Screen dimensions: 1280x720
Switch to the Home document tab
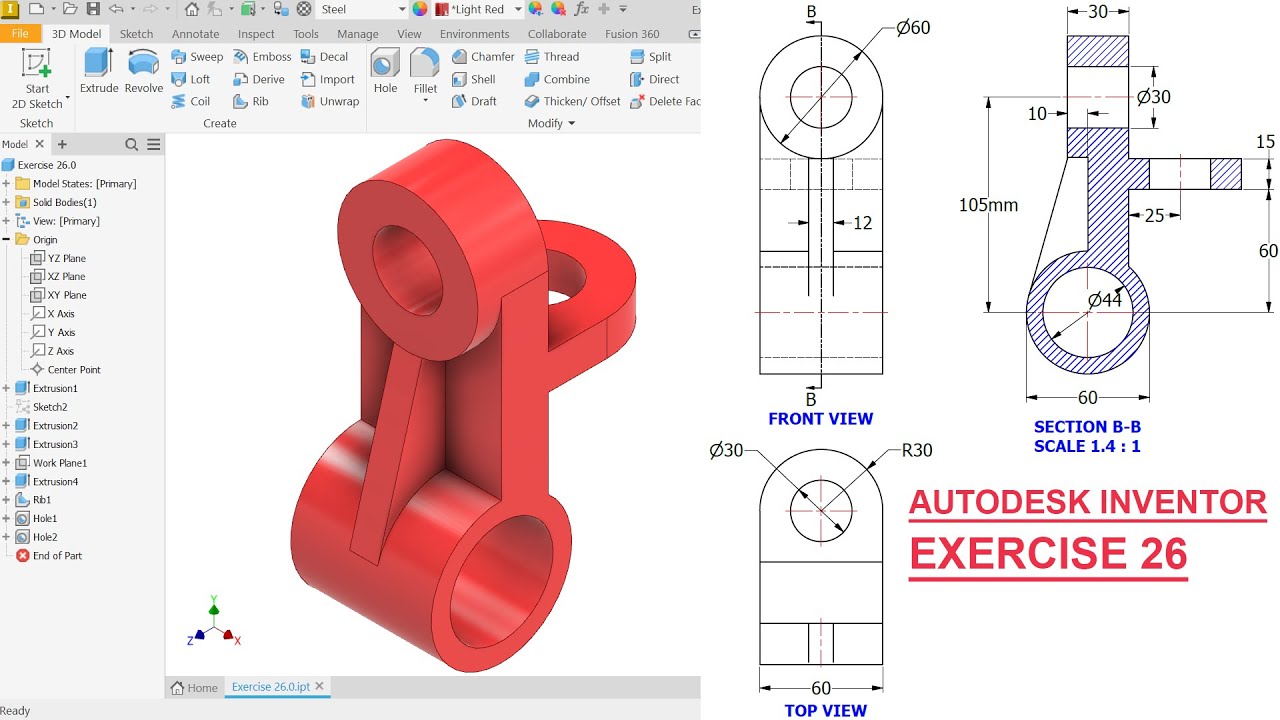pyautogui.click(x=194, y=688)
